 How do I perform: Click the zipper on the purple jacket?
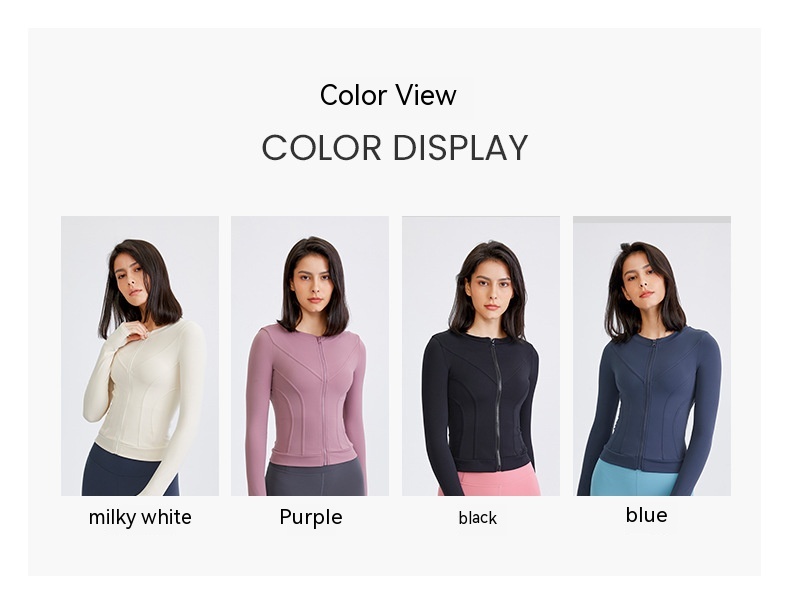click(323, 401)
